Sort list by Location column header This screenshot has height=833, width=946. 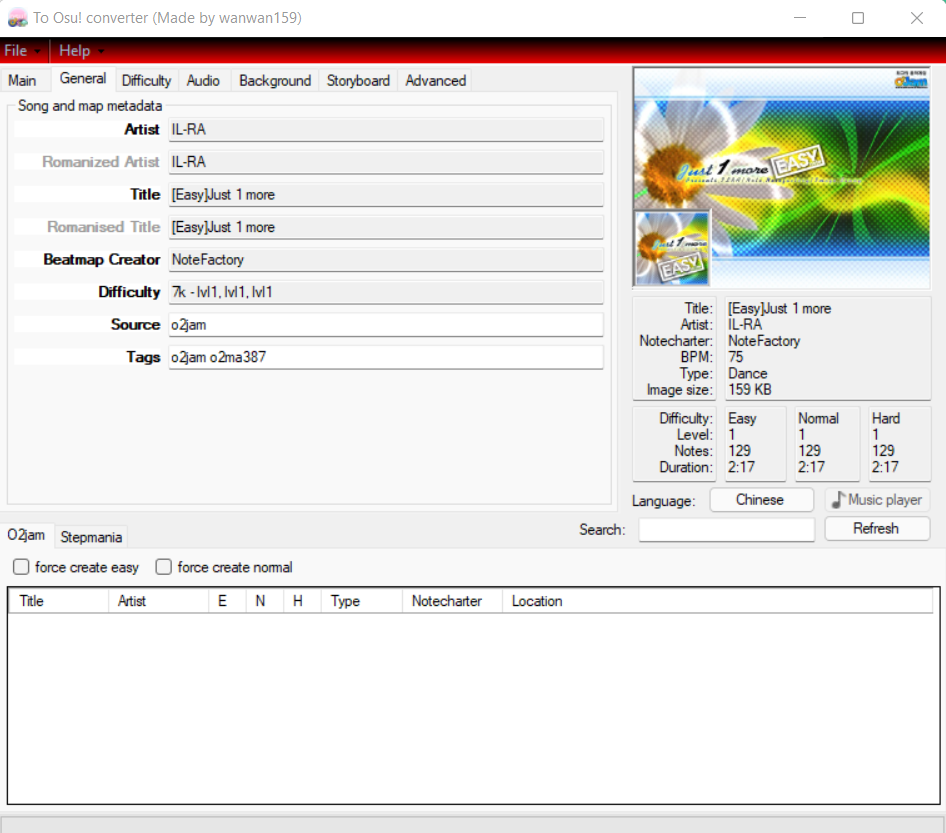point(718,601)
